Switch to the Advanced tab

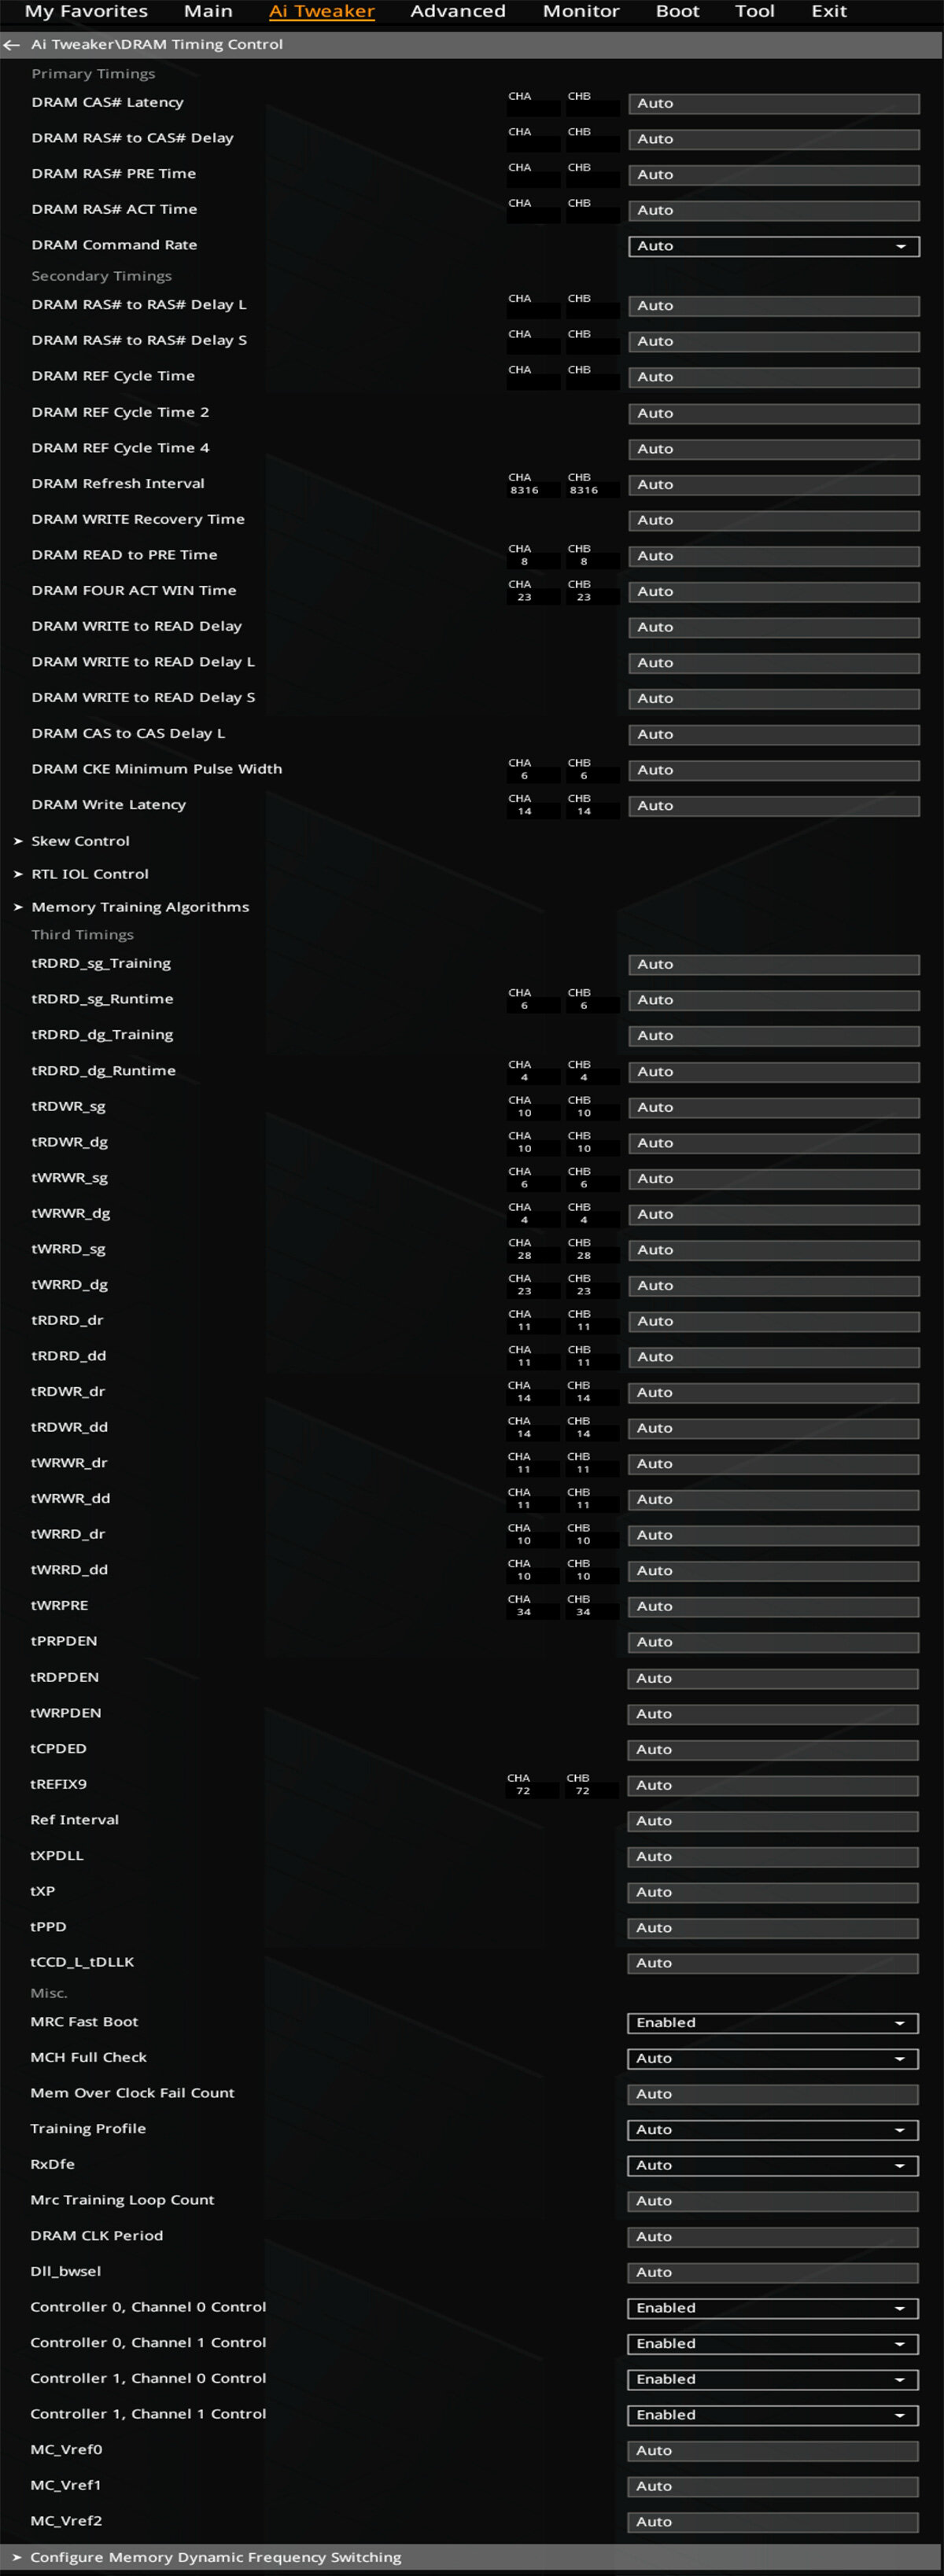[458, 12]
